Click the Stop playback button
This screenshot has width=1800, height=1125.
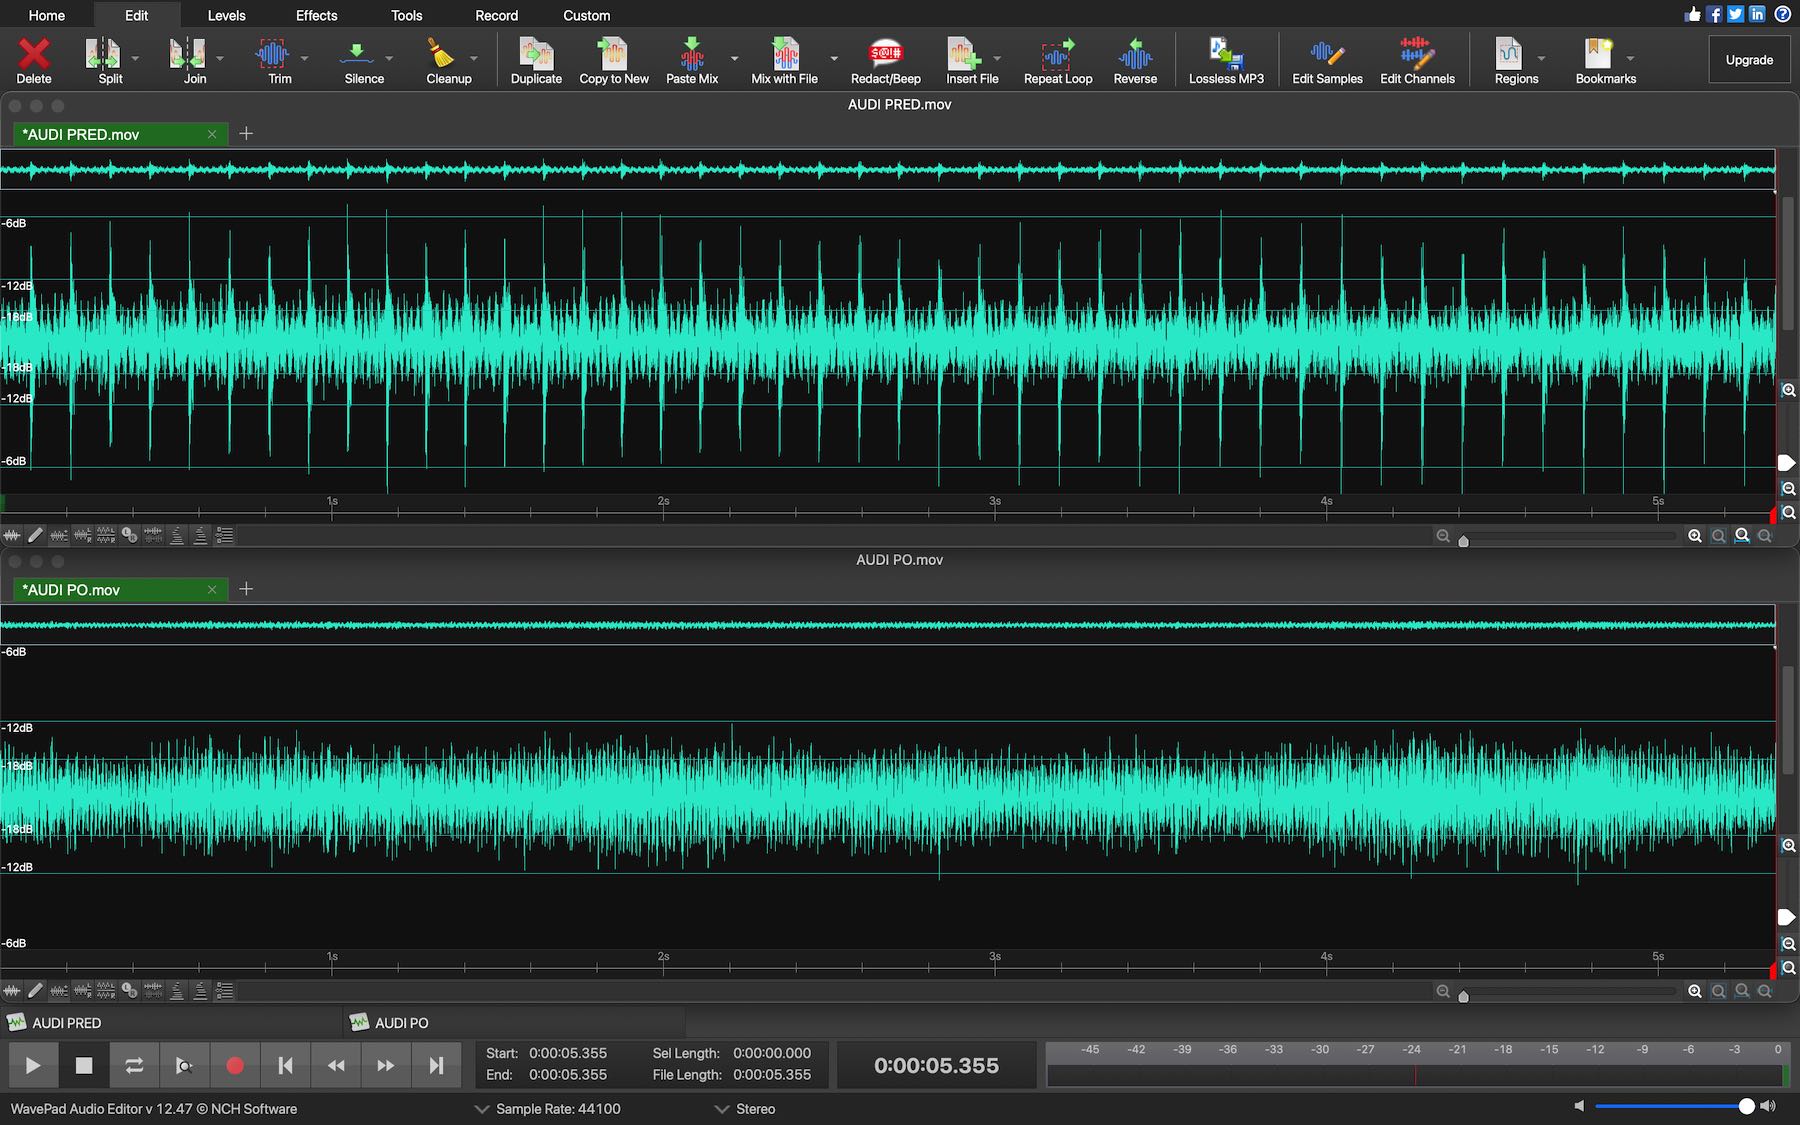pos(84,1066)
